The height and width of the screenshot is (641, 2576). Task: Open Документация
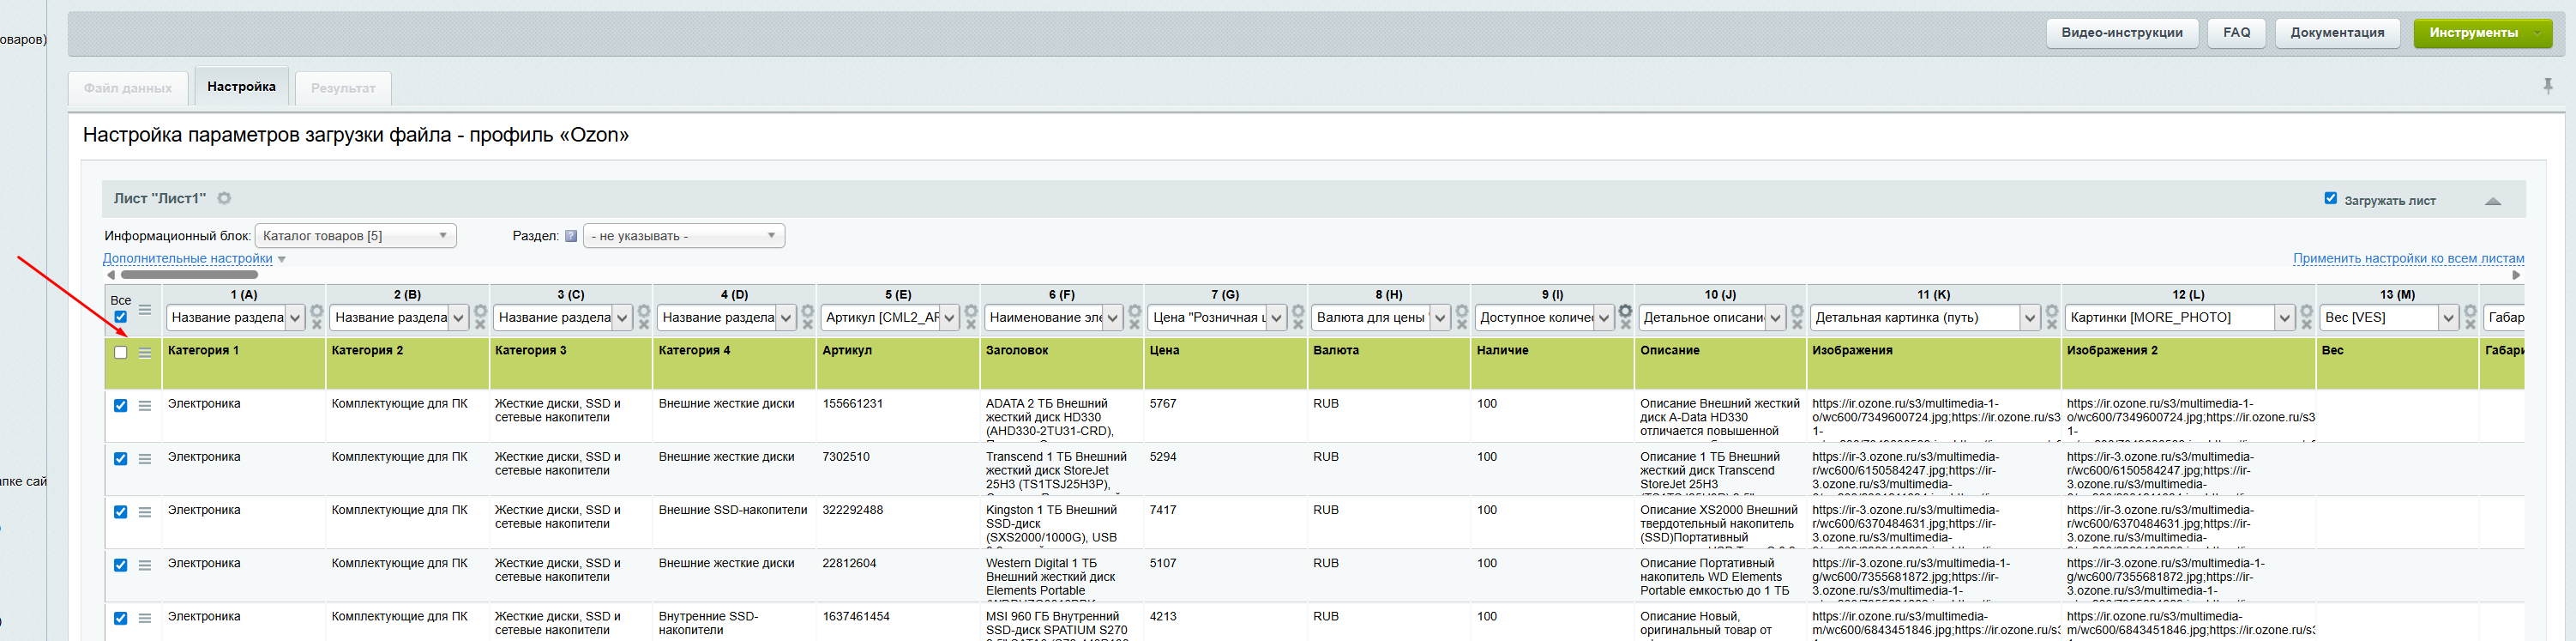click(2337, 33)
